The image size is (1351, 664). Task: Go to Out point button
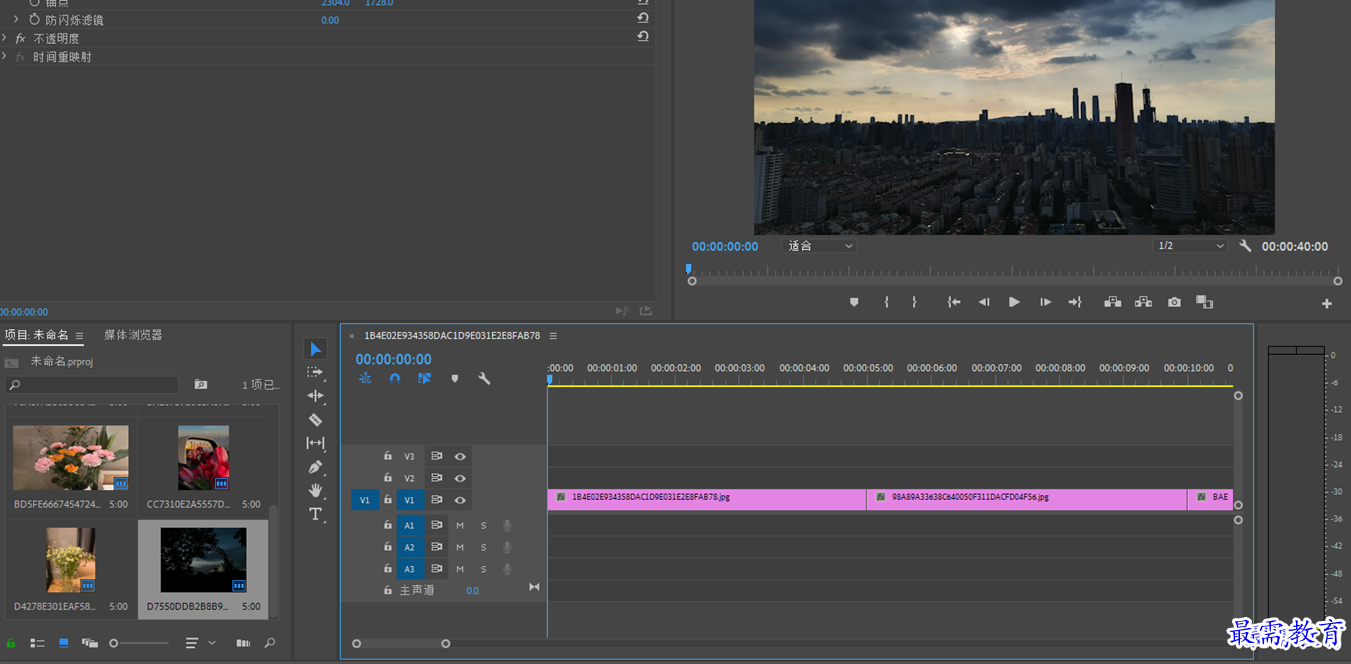1075,302
